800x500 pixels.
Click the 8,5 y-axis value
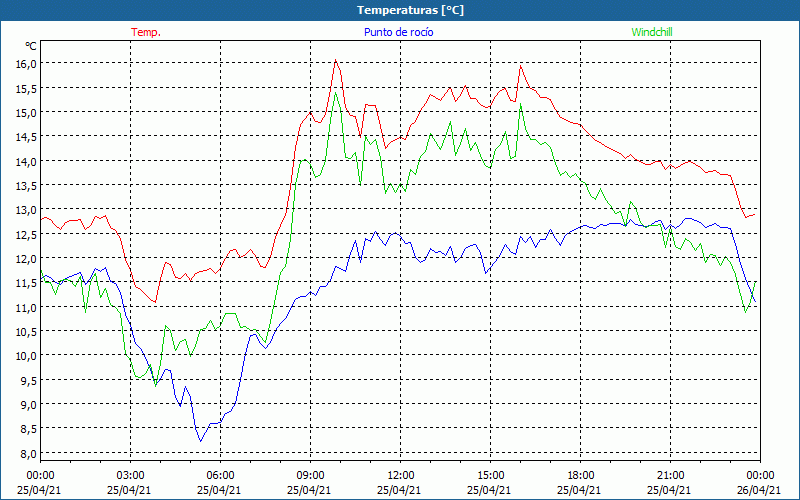point(28,428)
